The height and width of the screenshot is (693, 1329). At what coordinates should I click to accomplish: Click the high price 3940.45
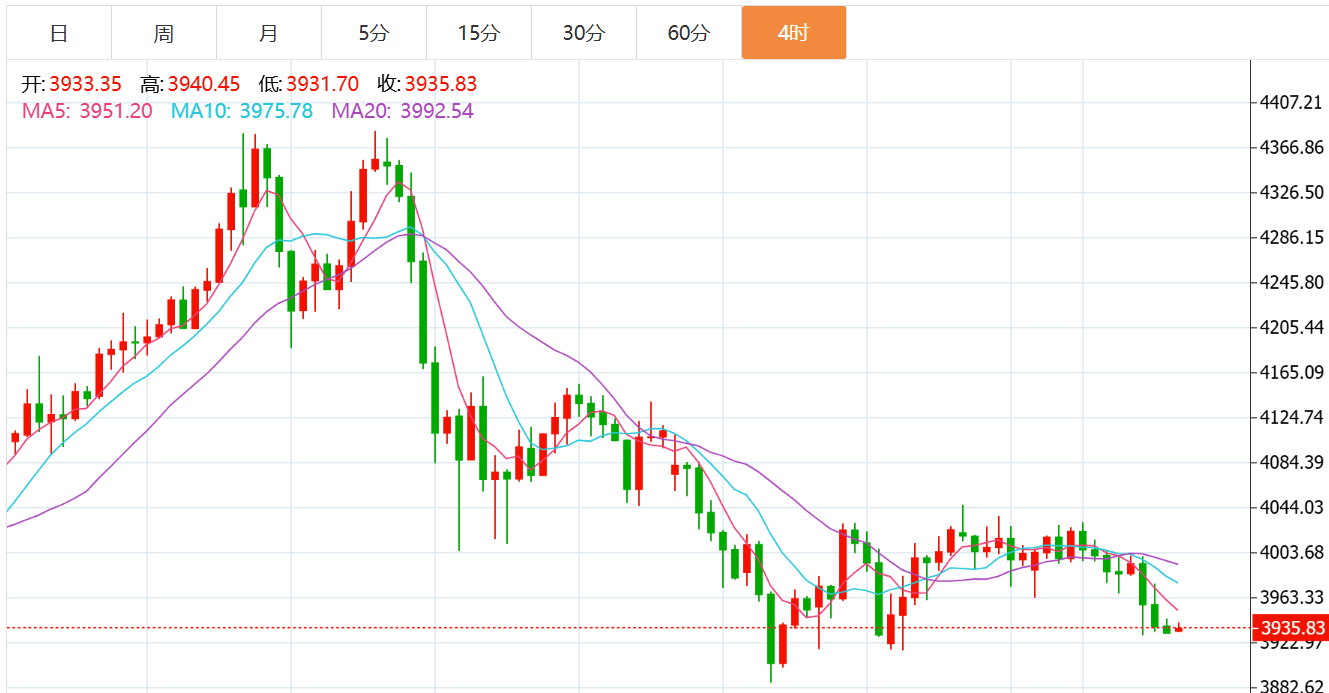click(x=204, y=84)
